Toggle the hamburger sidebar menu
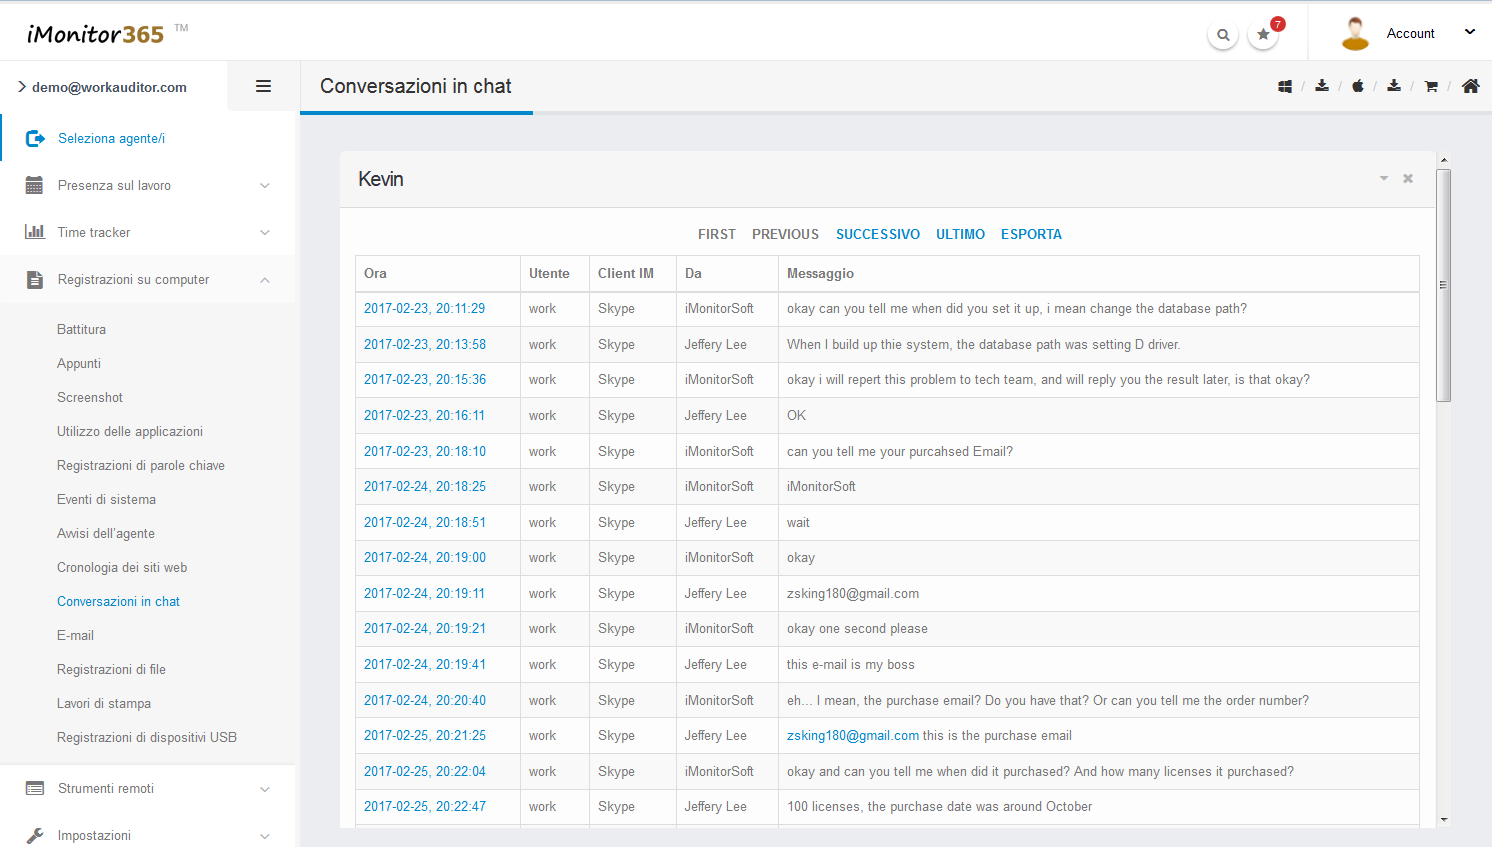Image resolution: width=1492 pixels, height=847 pixels. point(263,87)
